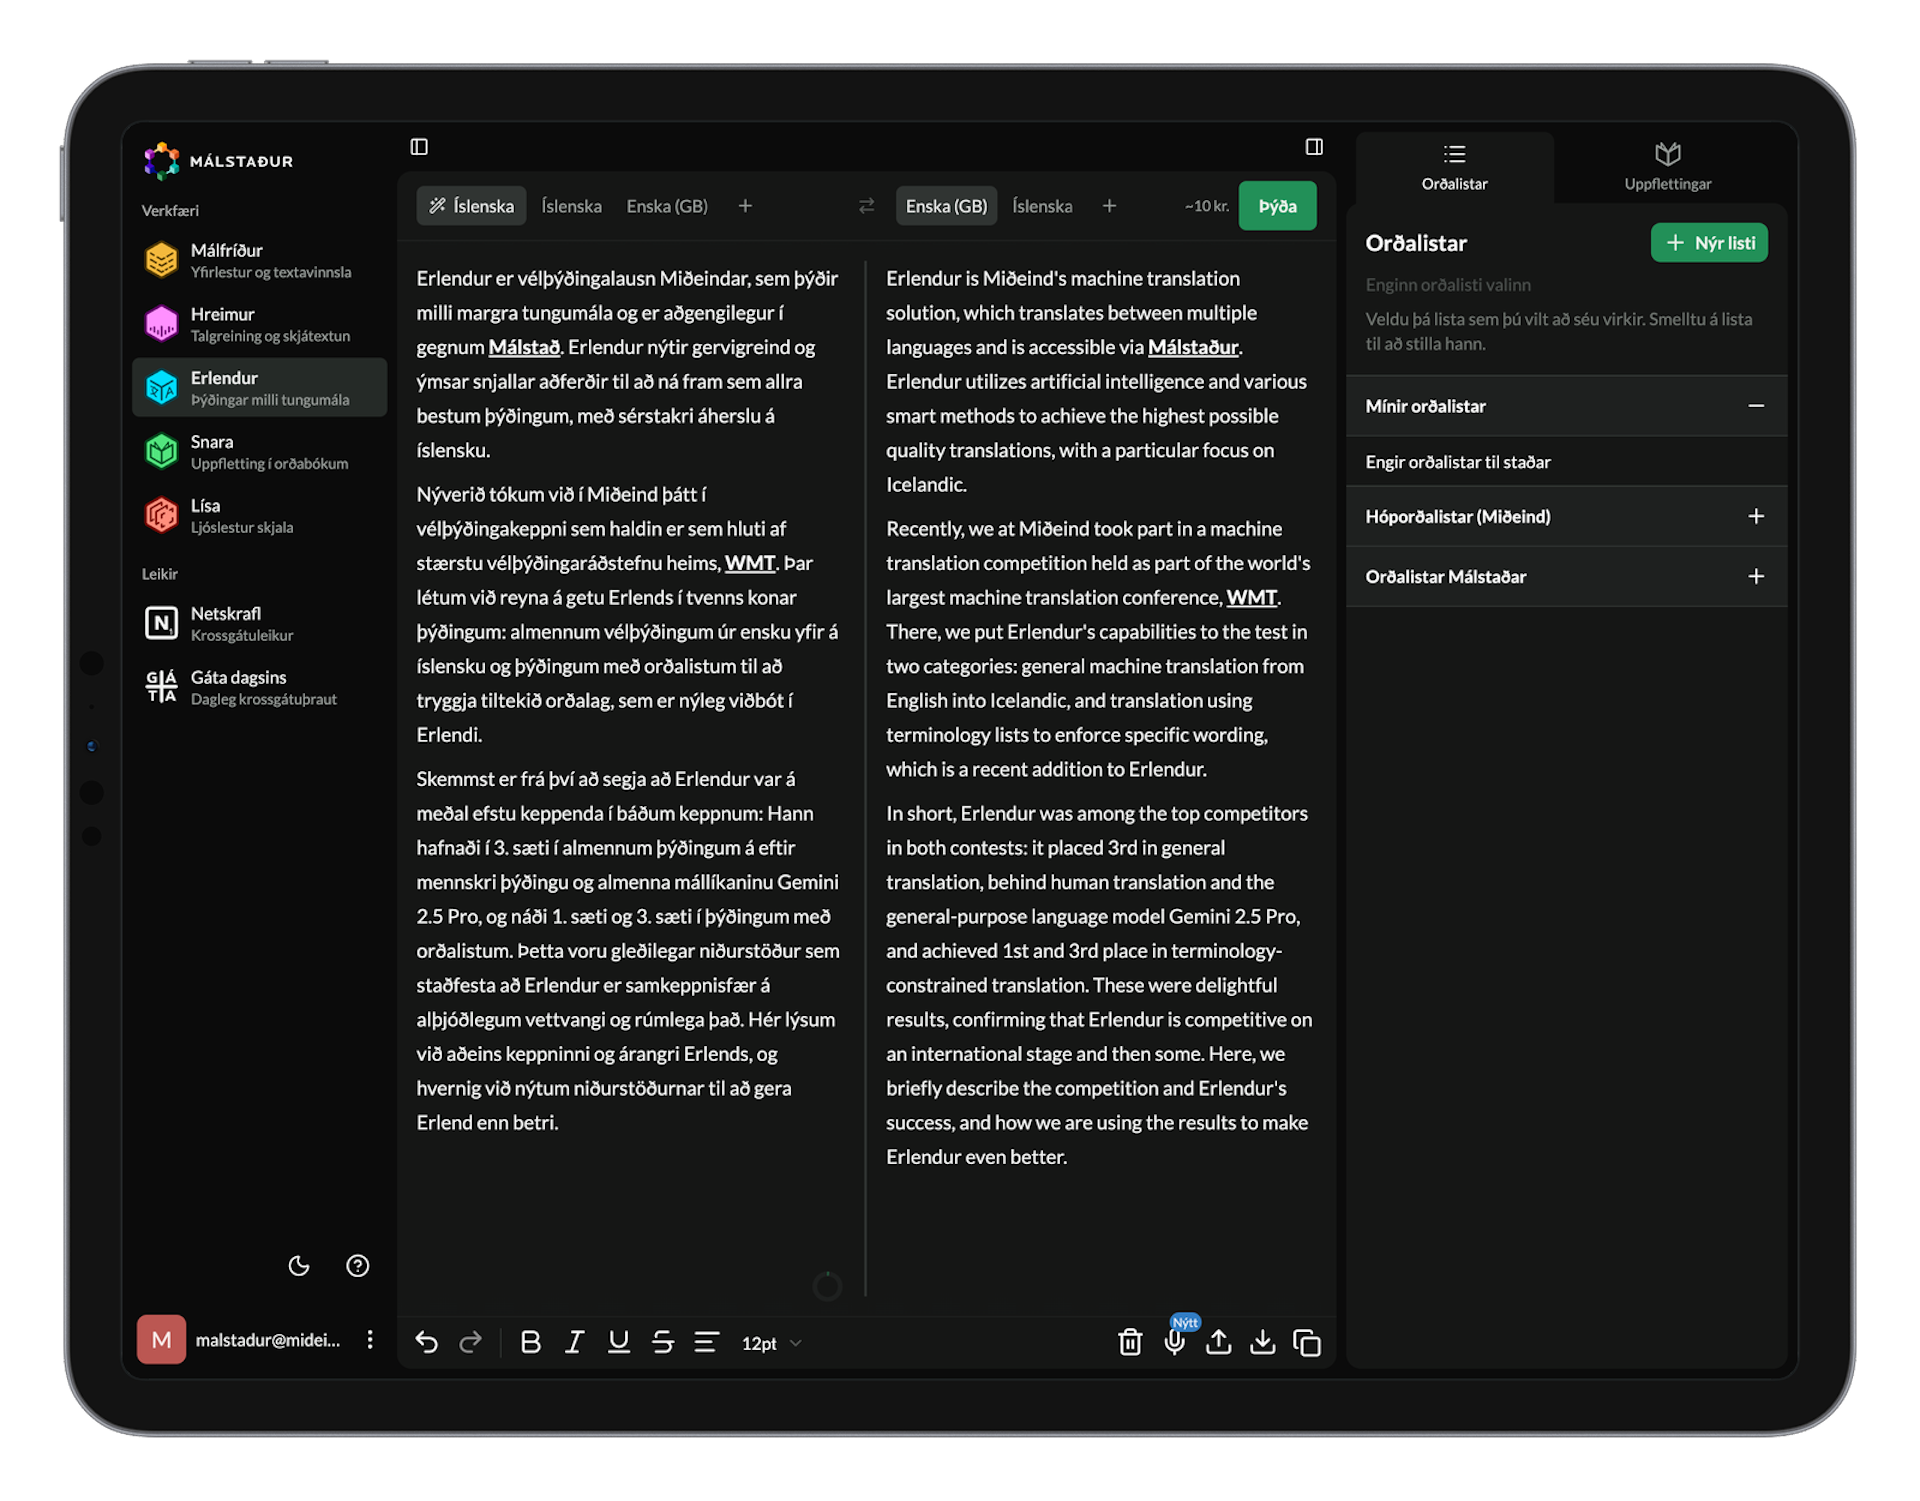The height and width of the screenshot is (1501, 1920).
Task: Create new glossary with Nýr listi
Action: (1710, 243)
